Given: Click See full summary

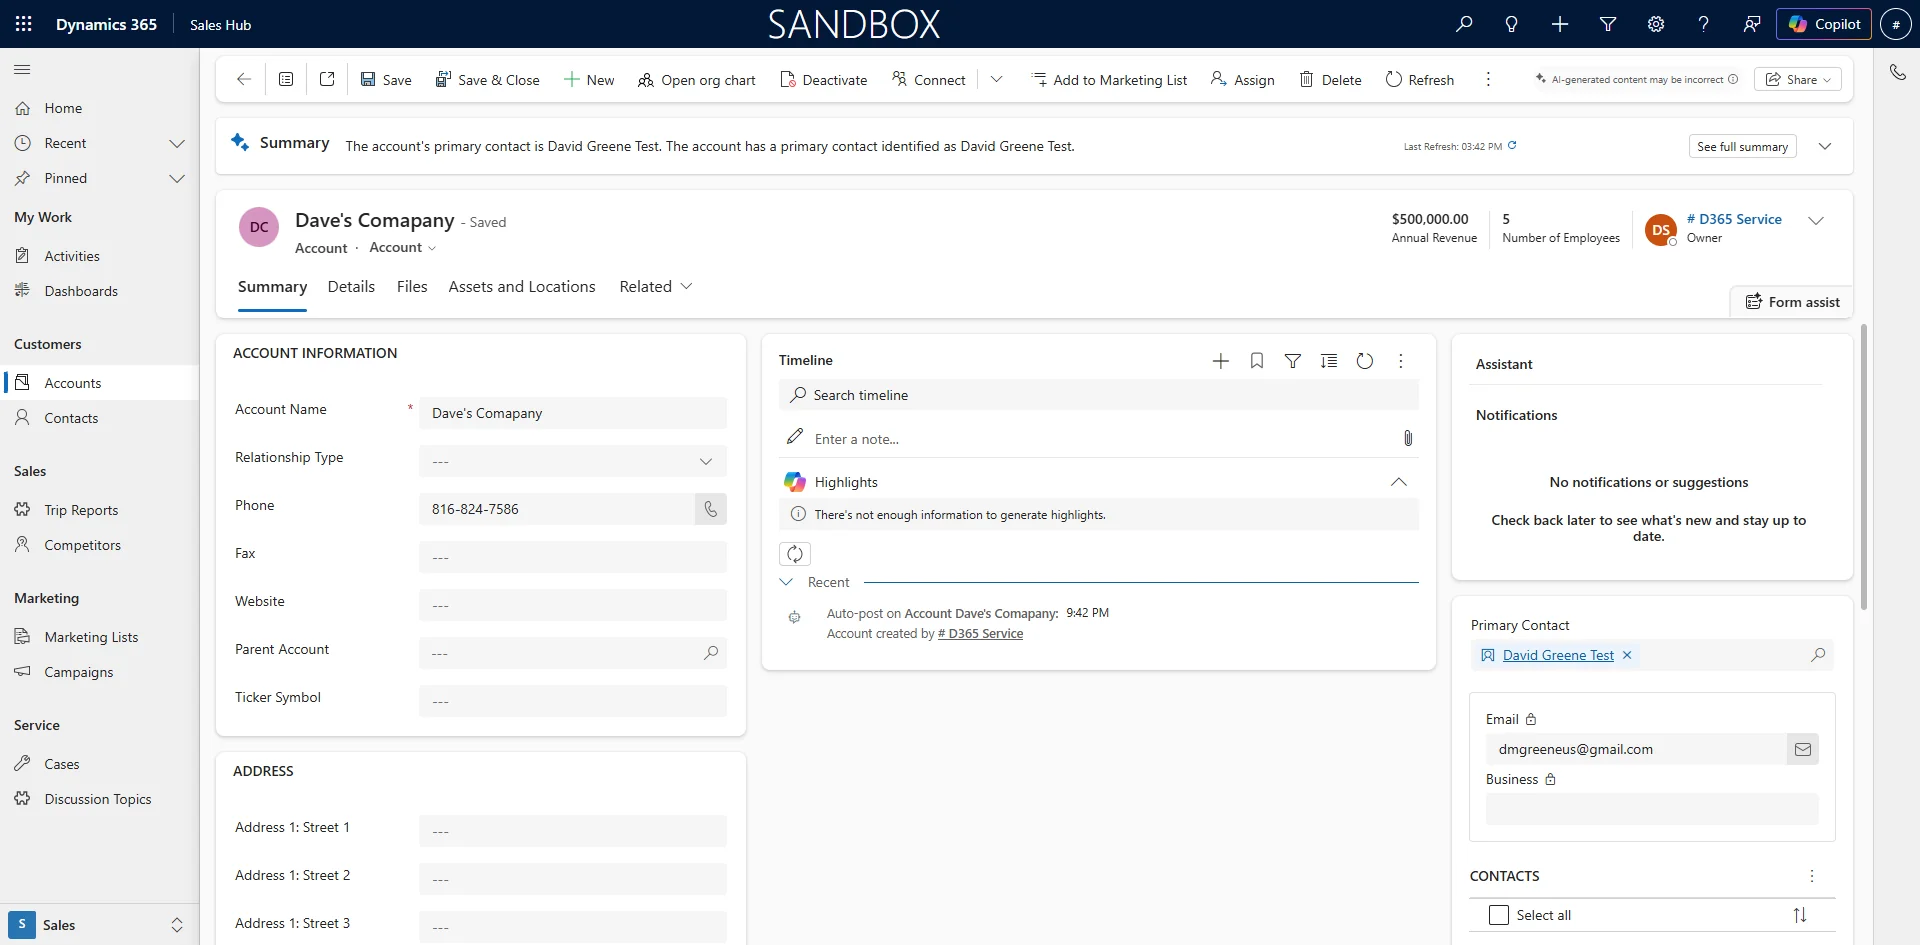Looking at the screenshot, I should click(x=1742, y=146).
